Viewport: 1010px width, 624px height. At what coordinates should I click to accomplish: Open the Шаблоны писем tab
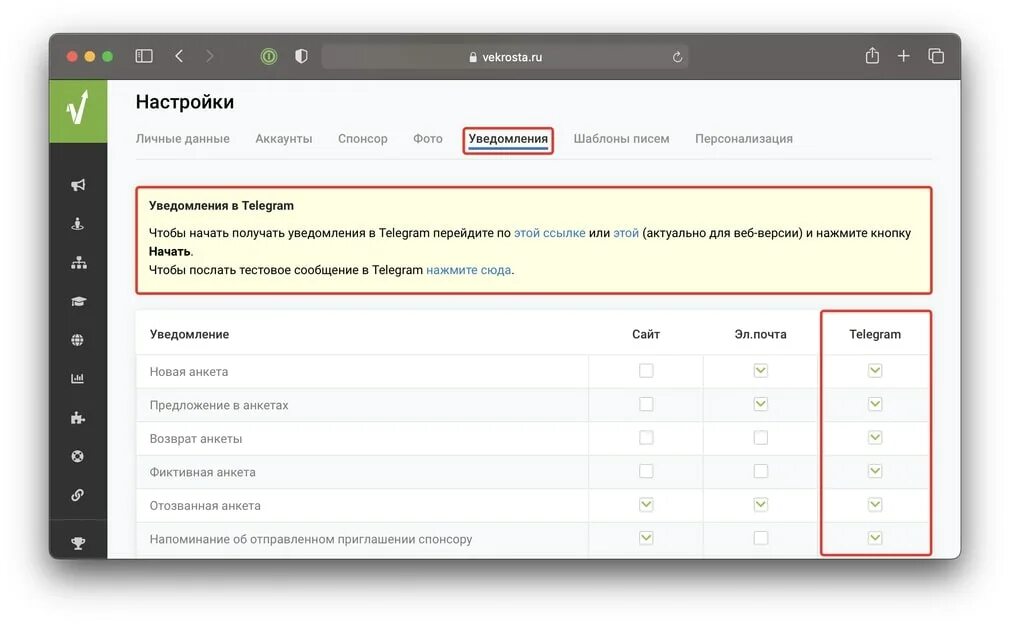tap(622, 138)
